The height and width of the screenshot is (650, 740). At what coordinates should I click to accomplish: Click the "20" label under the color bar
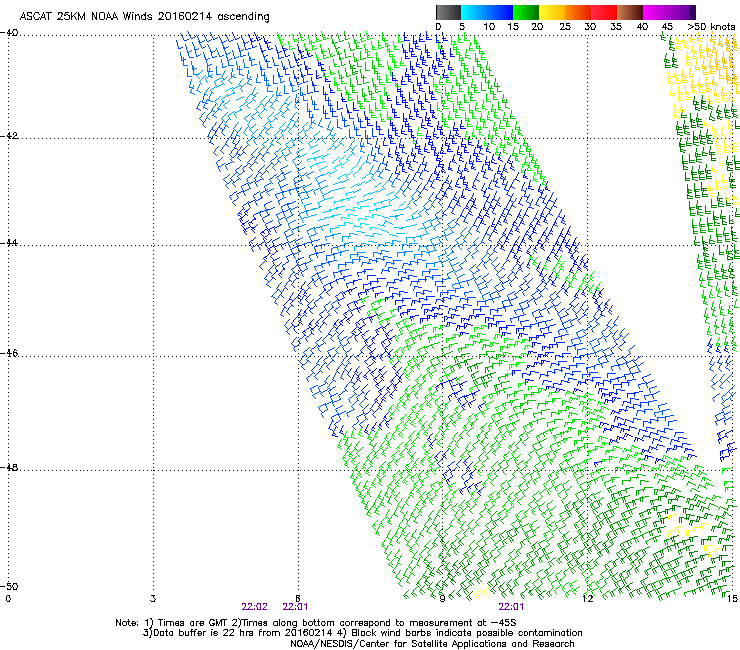coord(537,27)
